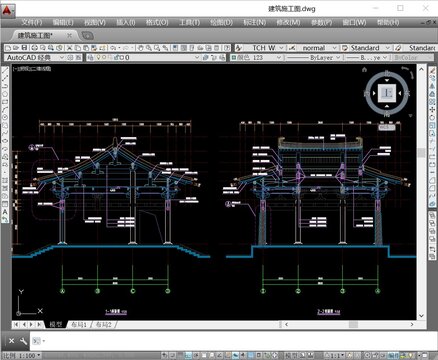Toggle the layer freeze sun icon
The image size is (438, 360).
[x=104, y=57]
